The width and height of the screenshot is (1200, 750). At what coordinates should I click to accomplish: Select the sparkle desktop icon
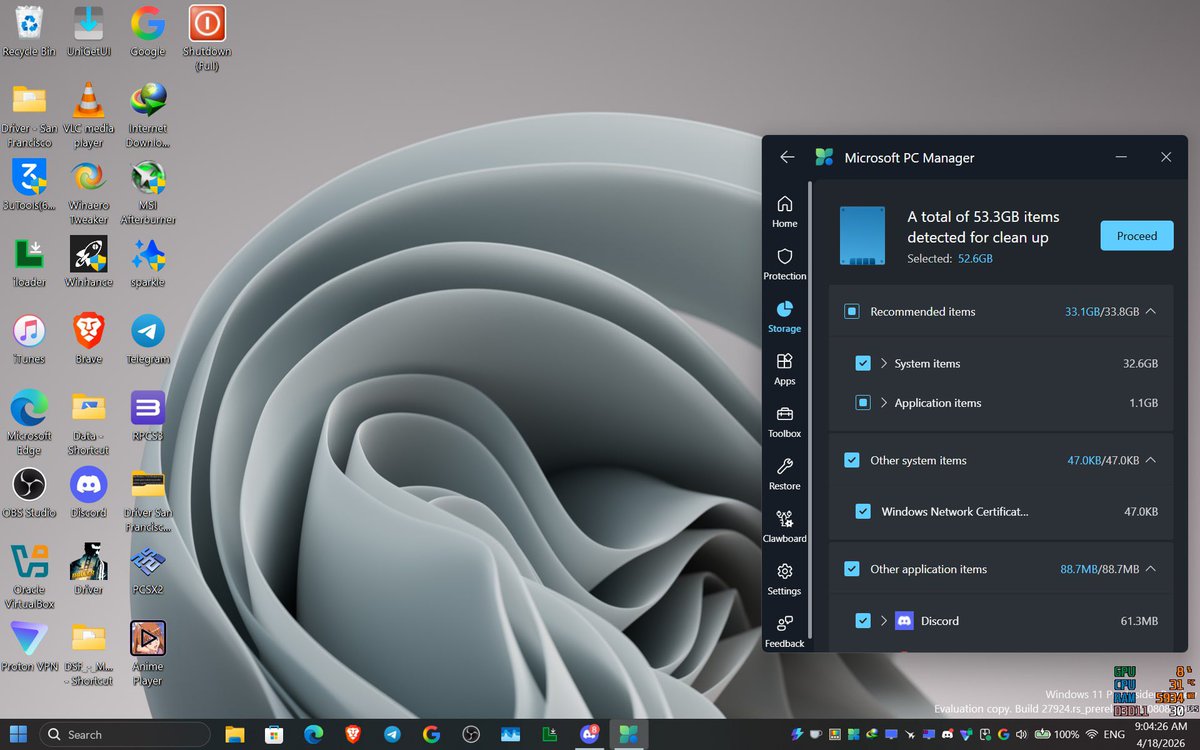pos(148,262)
